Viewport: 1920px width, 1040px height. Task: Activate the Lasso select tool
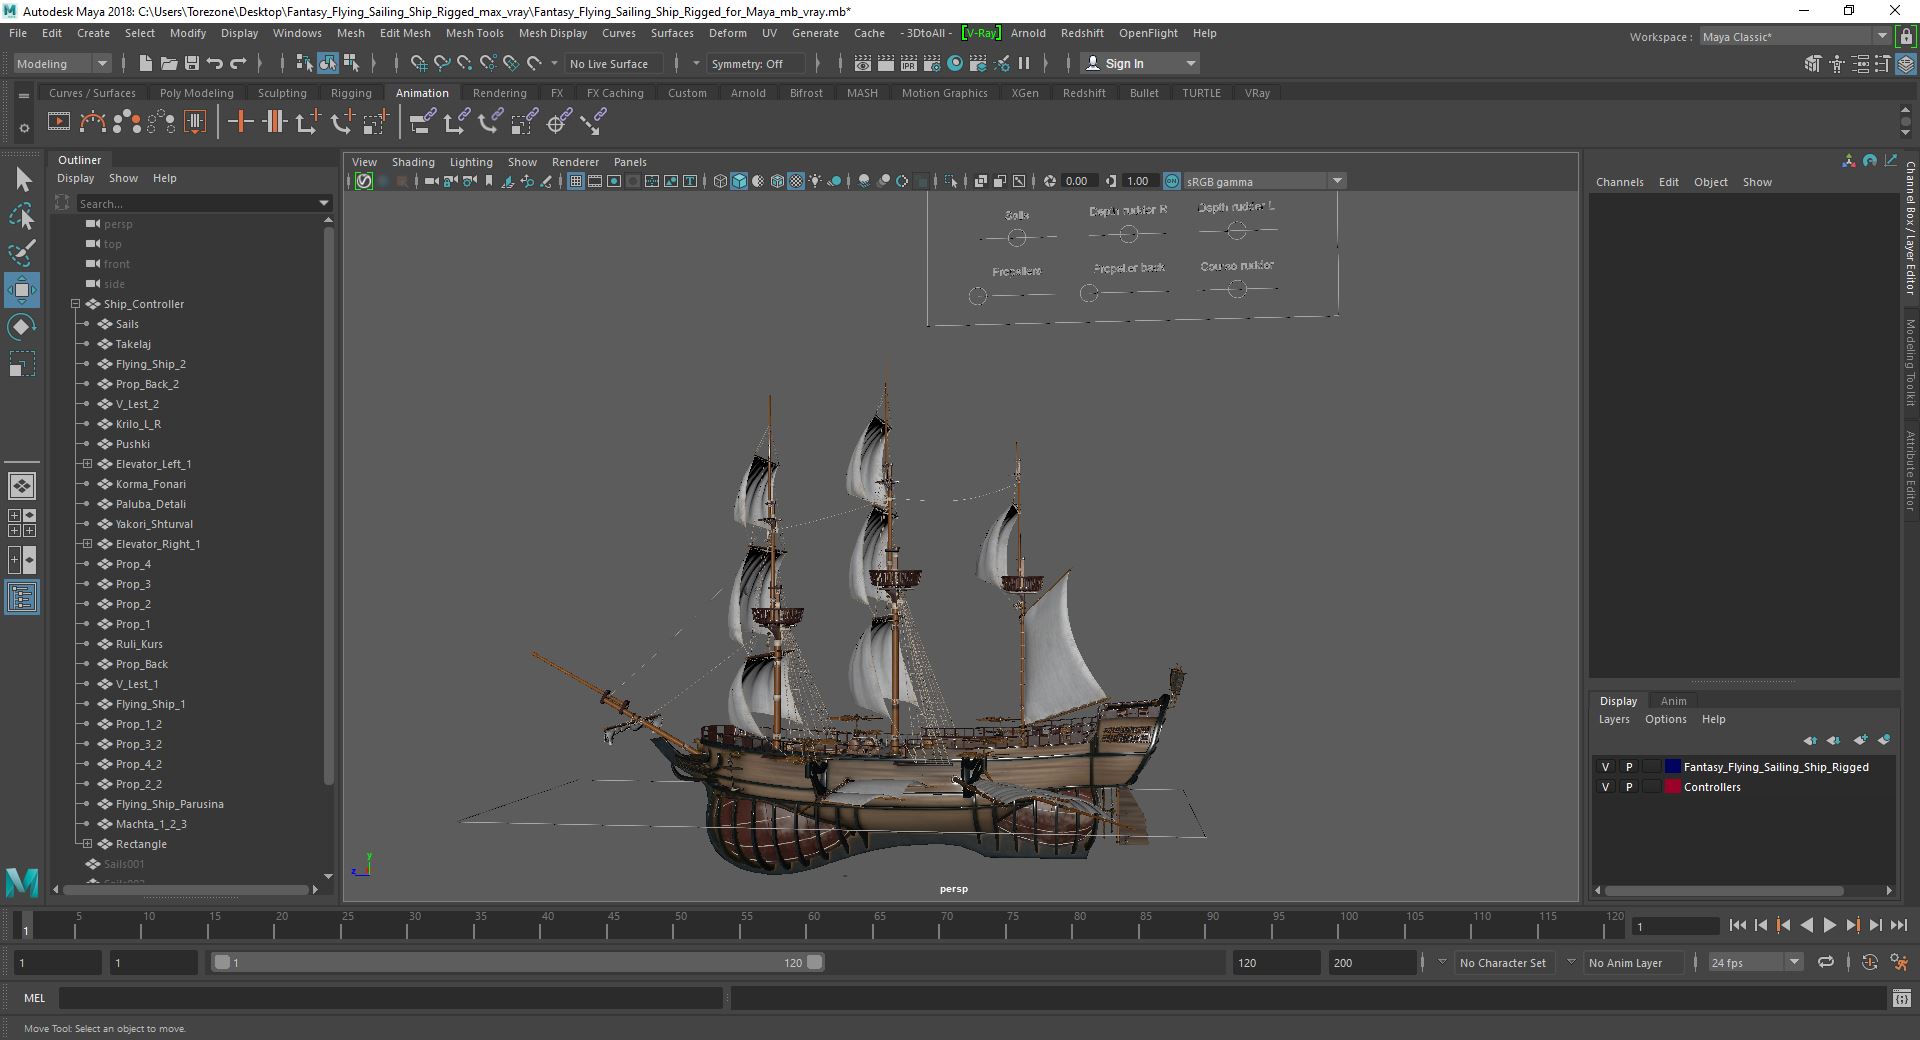coord(22,216)
